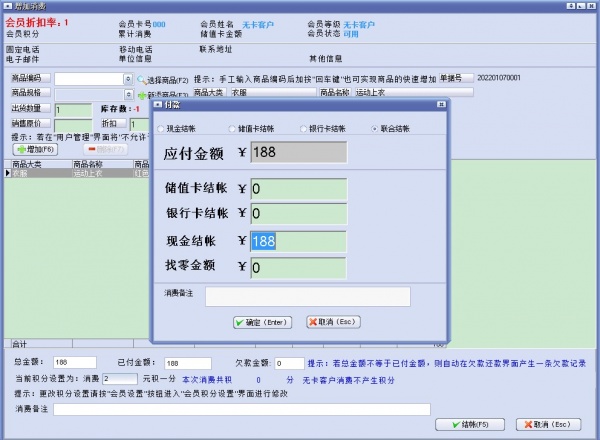Click main window 取消 (Esc) button
This screenshot has width=600, height=440.
pos(549,424)
